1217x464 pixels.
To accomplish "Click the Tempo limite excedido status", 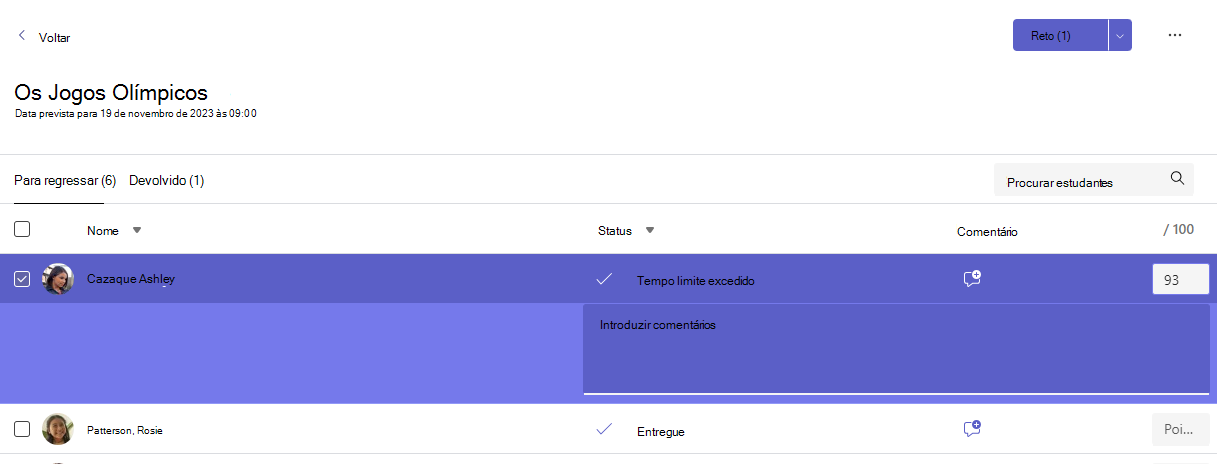I will (695, 281).
